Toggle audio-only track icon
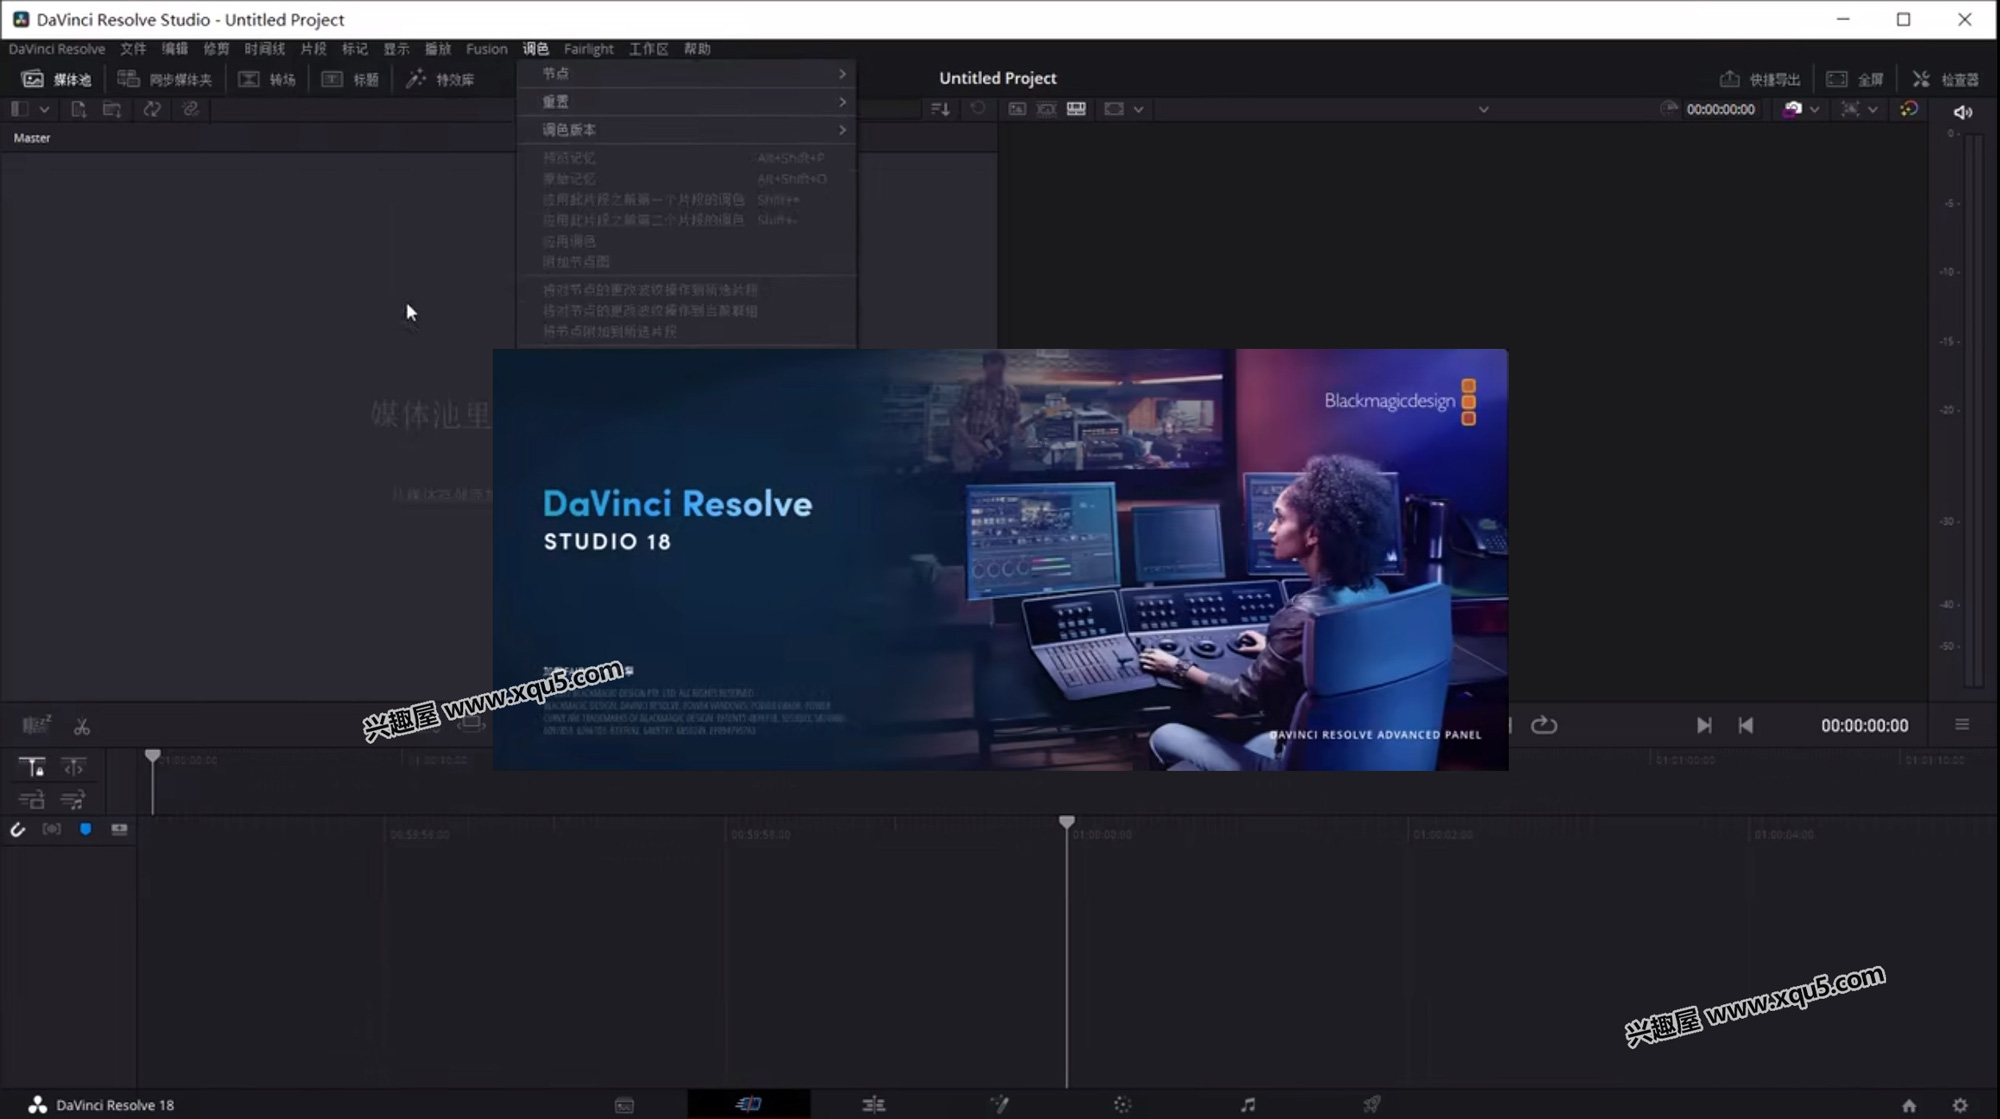Viewport: 2000px width, 1119px height. (x=73, y=799)
